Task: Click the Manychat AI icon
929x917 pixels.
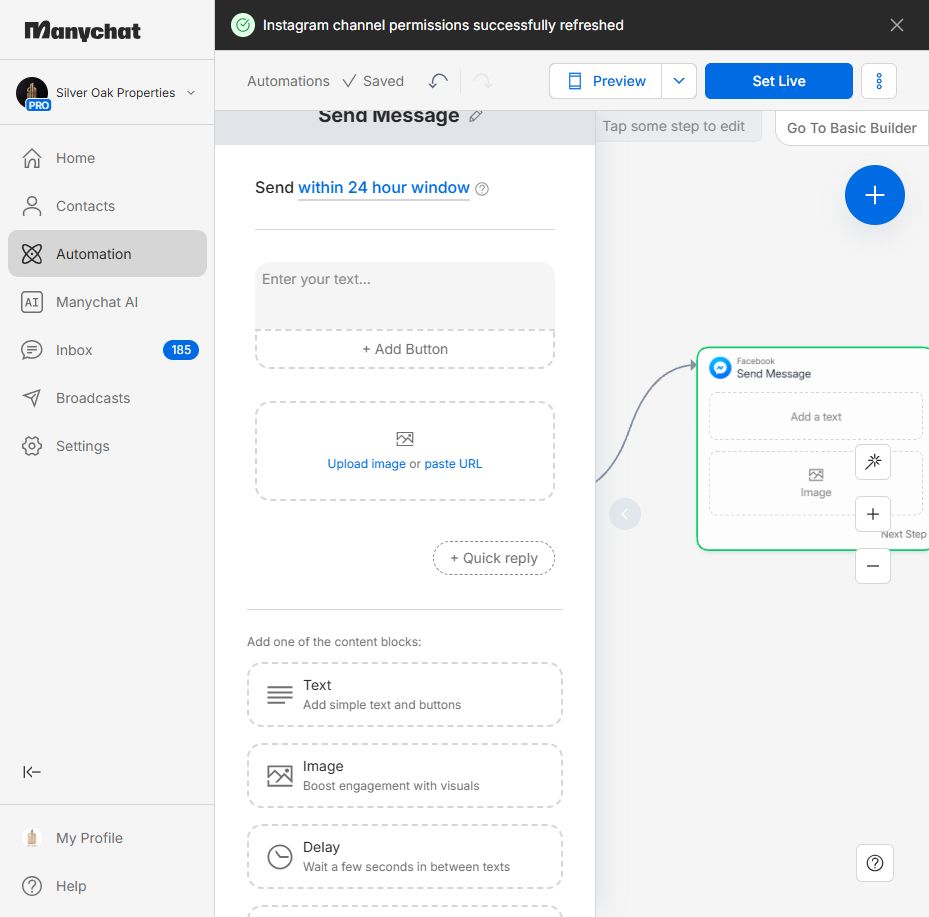Action: (x=32, y=302)
